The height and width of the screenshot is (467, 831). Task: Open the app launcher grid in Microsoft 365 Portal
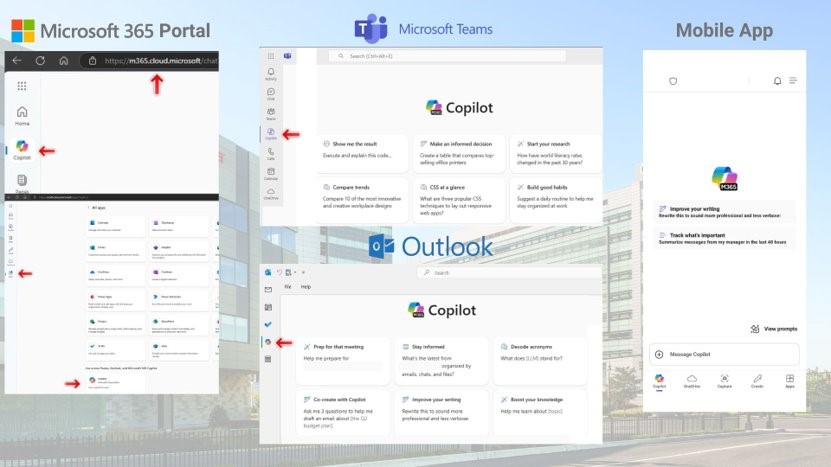(22, 86)
